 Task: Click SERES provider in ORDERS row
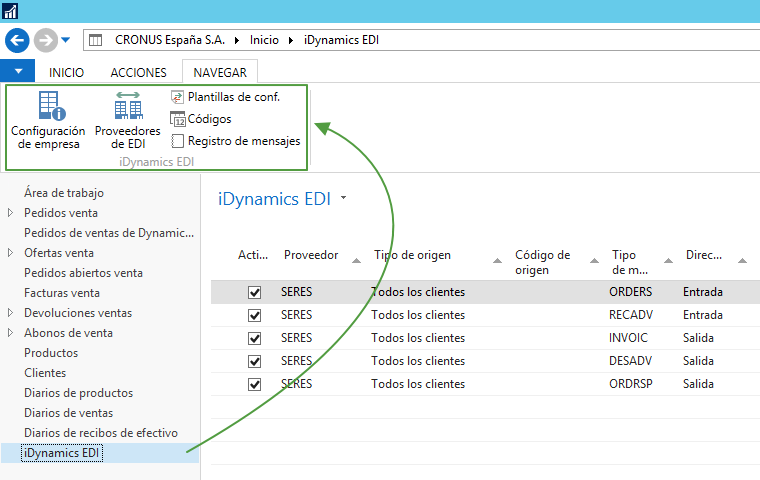296,292
